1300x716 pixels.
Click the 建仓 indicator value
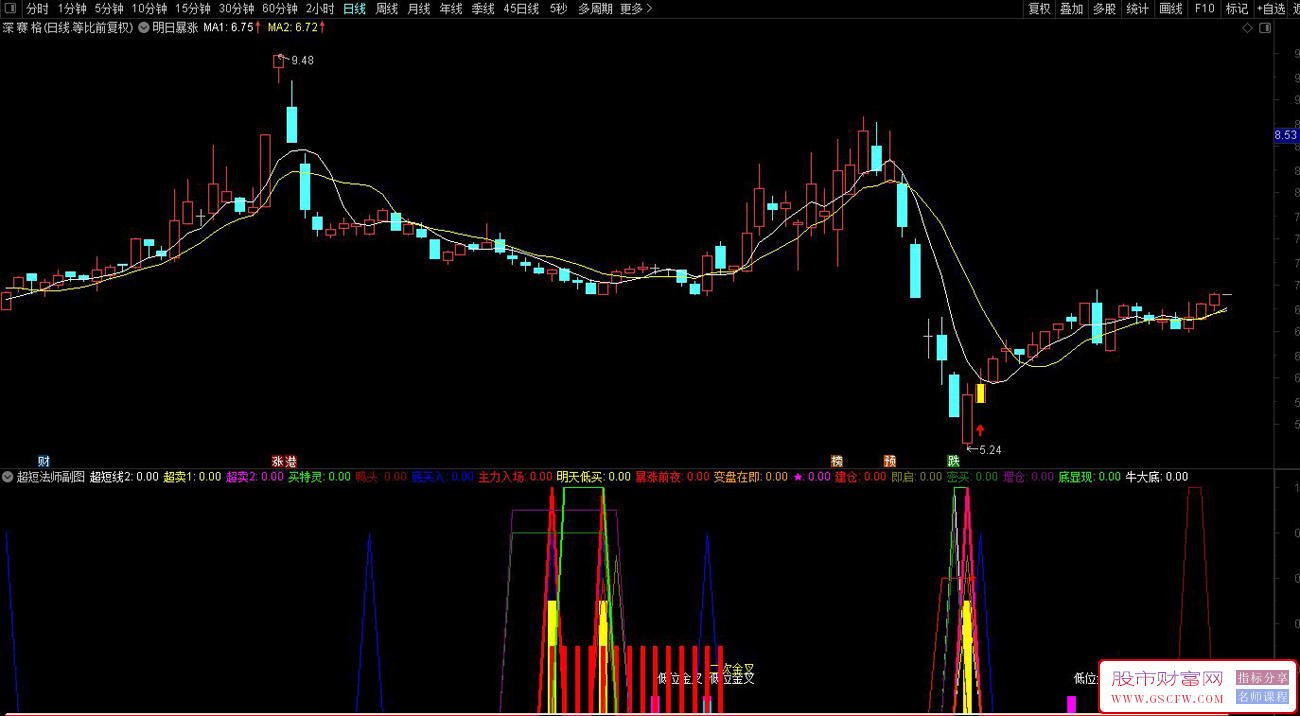[x=860, y=477]
